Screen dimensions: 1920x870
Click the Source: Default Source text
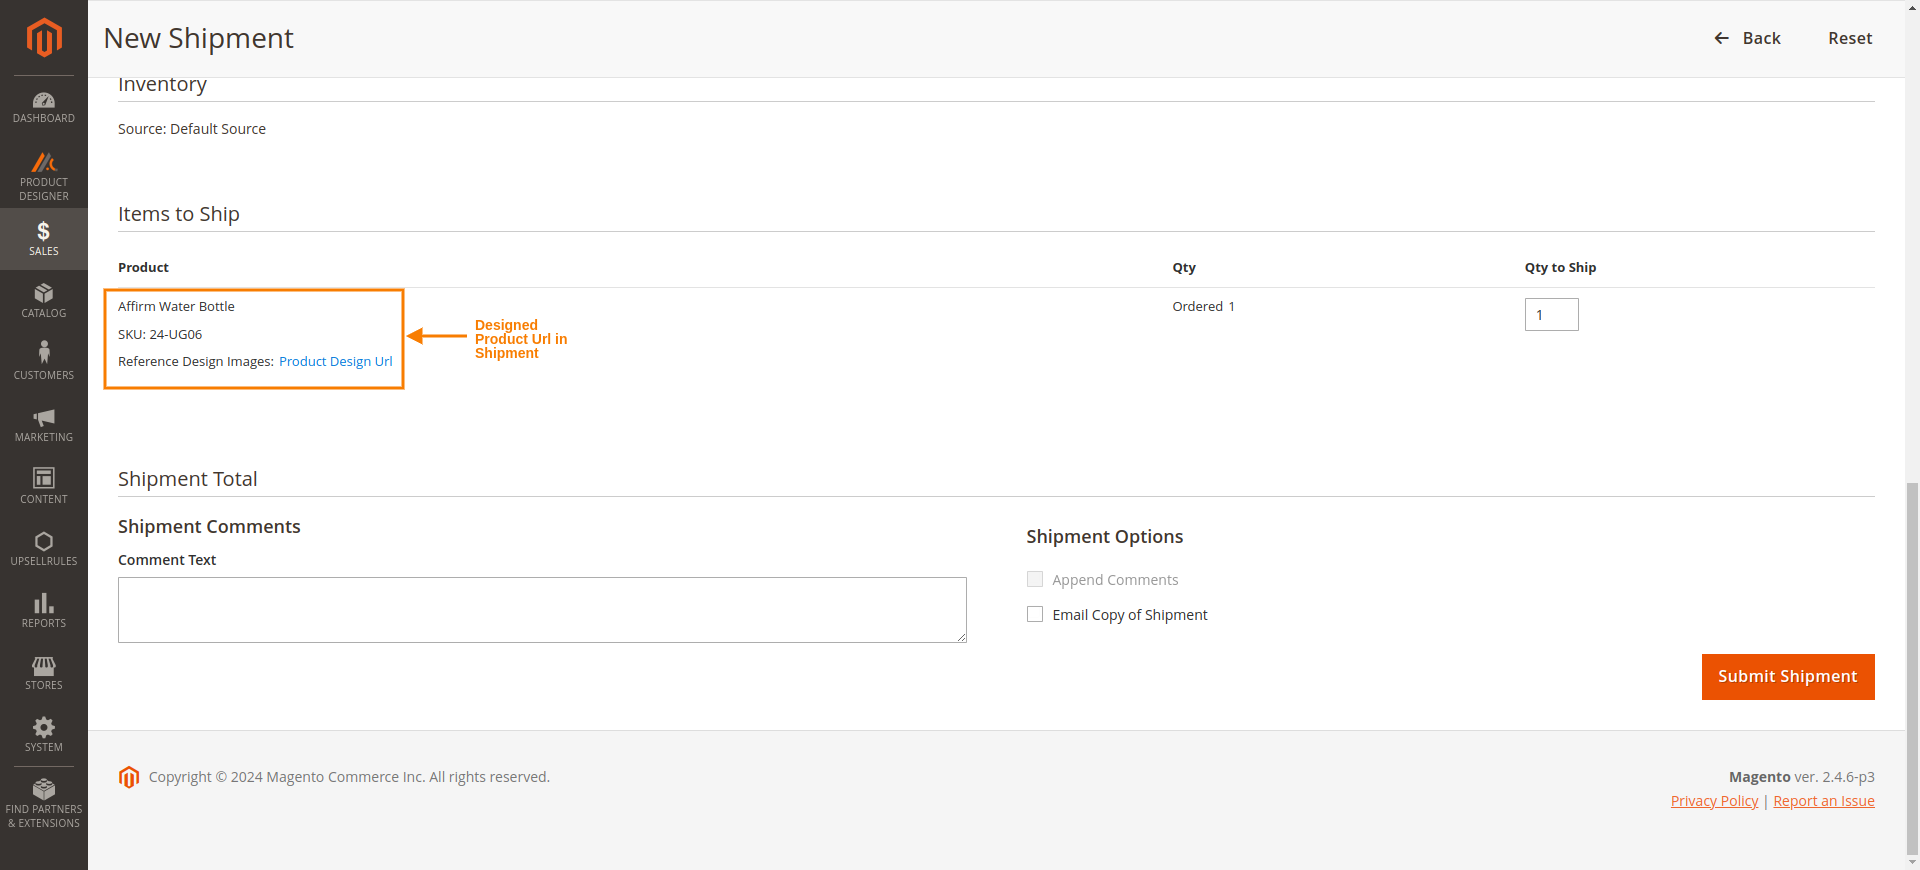pos(192,129)
